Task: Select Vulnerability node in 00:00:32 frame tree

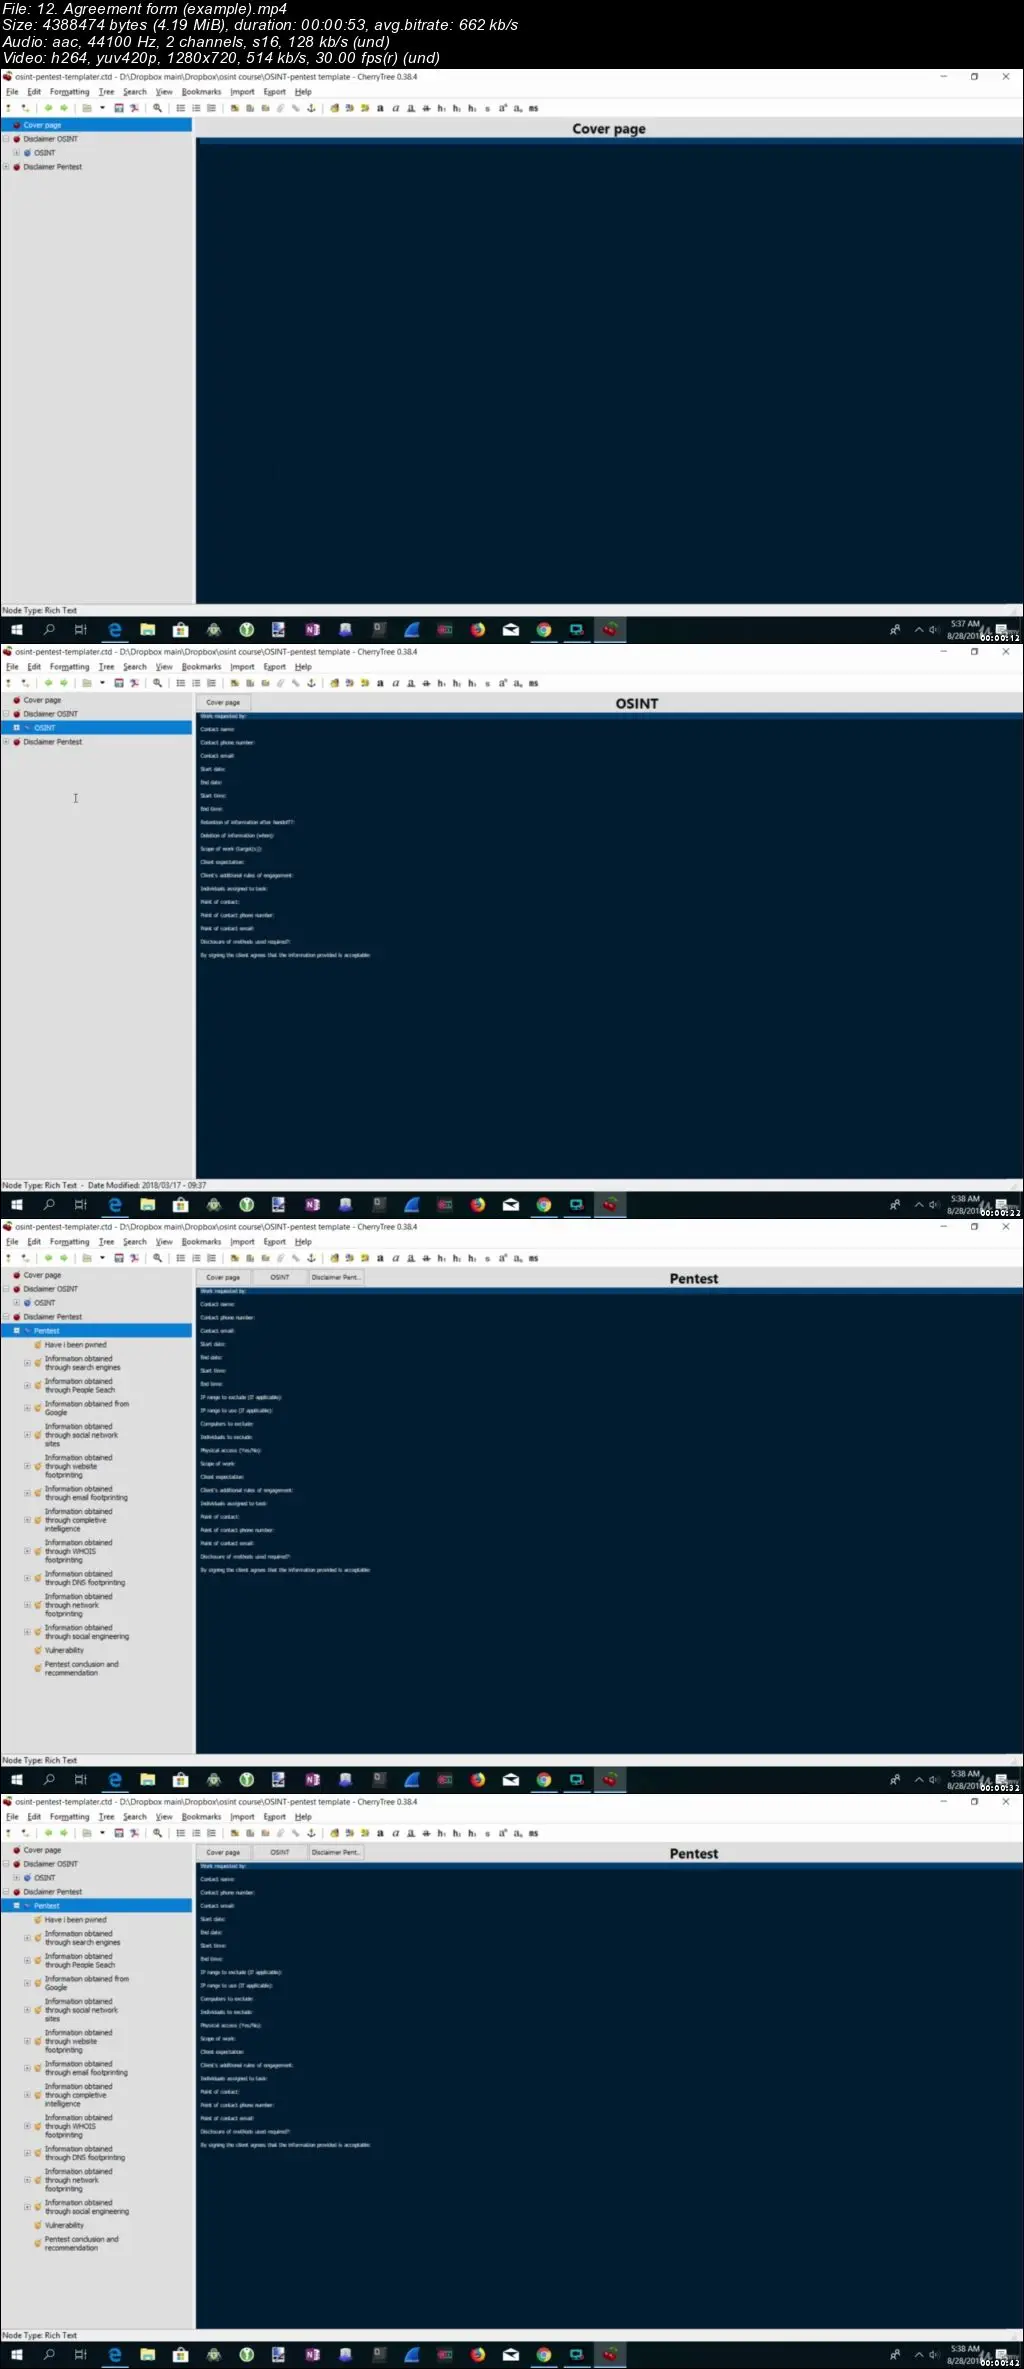Action: tap(64, 1650)
